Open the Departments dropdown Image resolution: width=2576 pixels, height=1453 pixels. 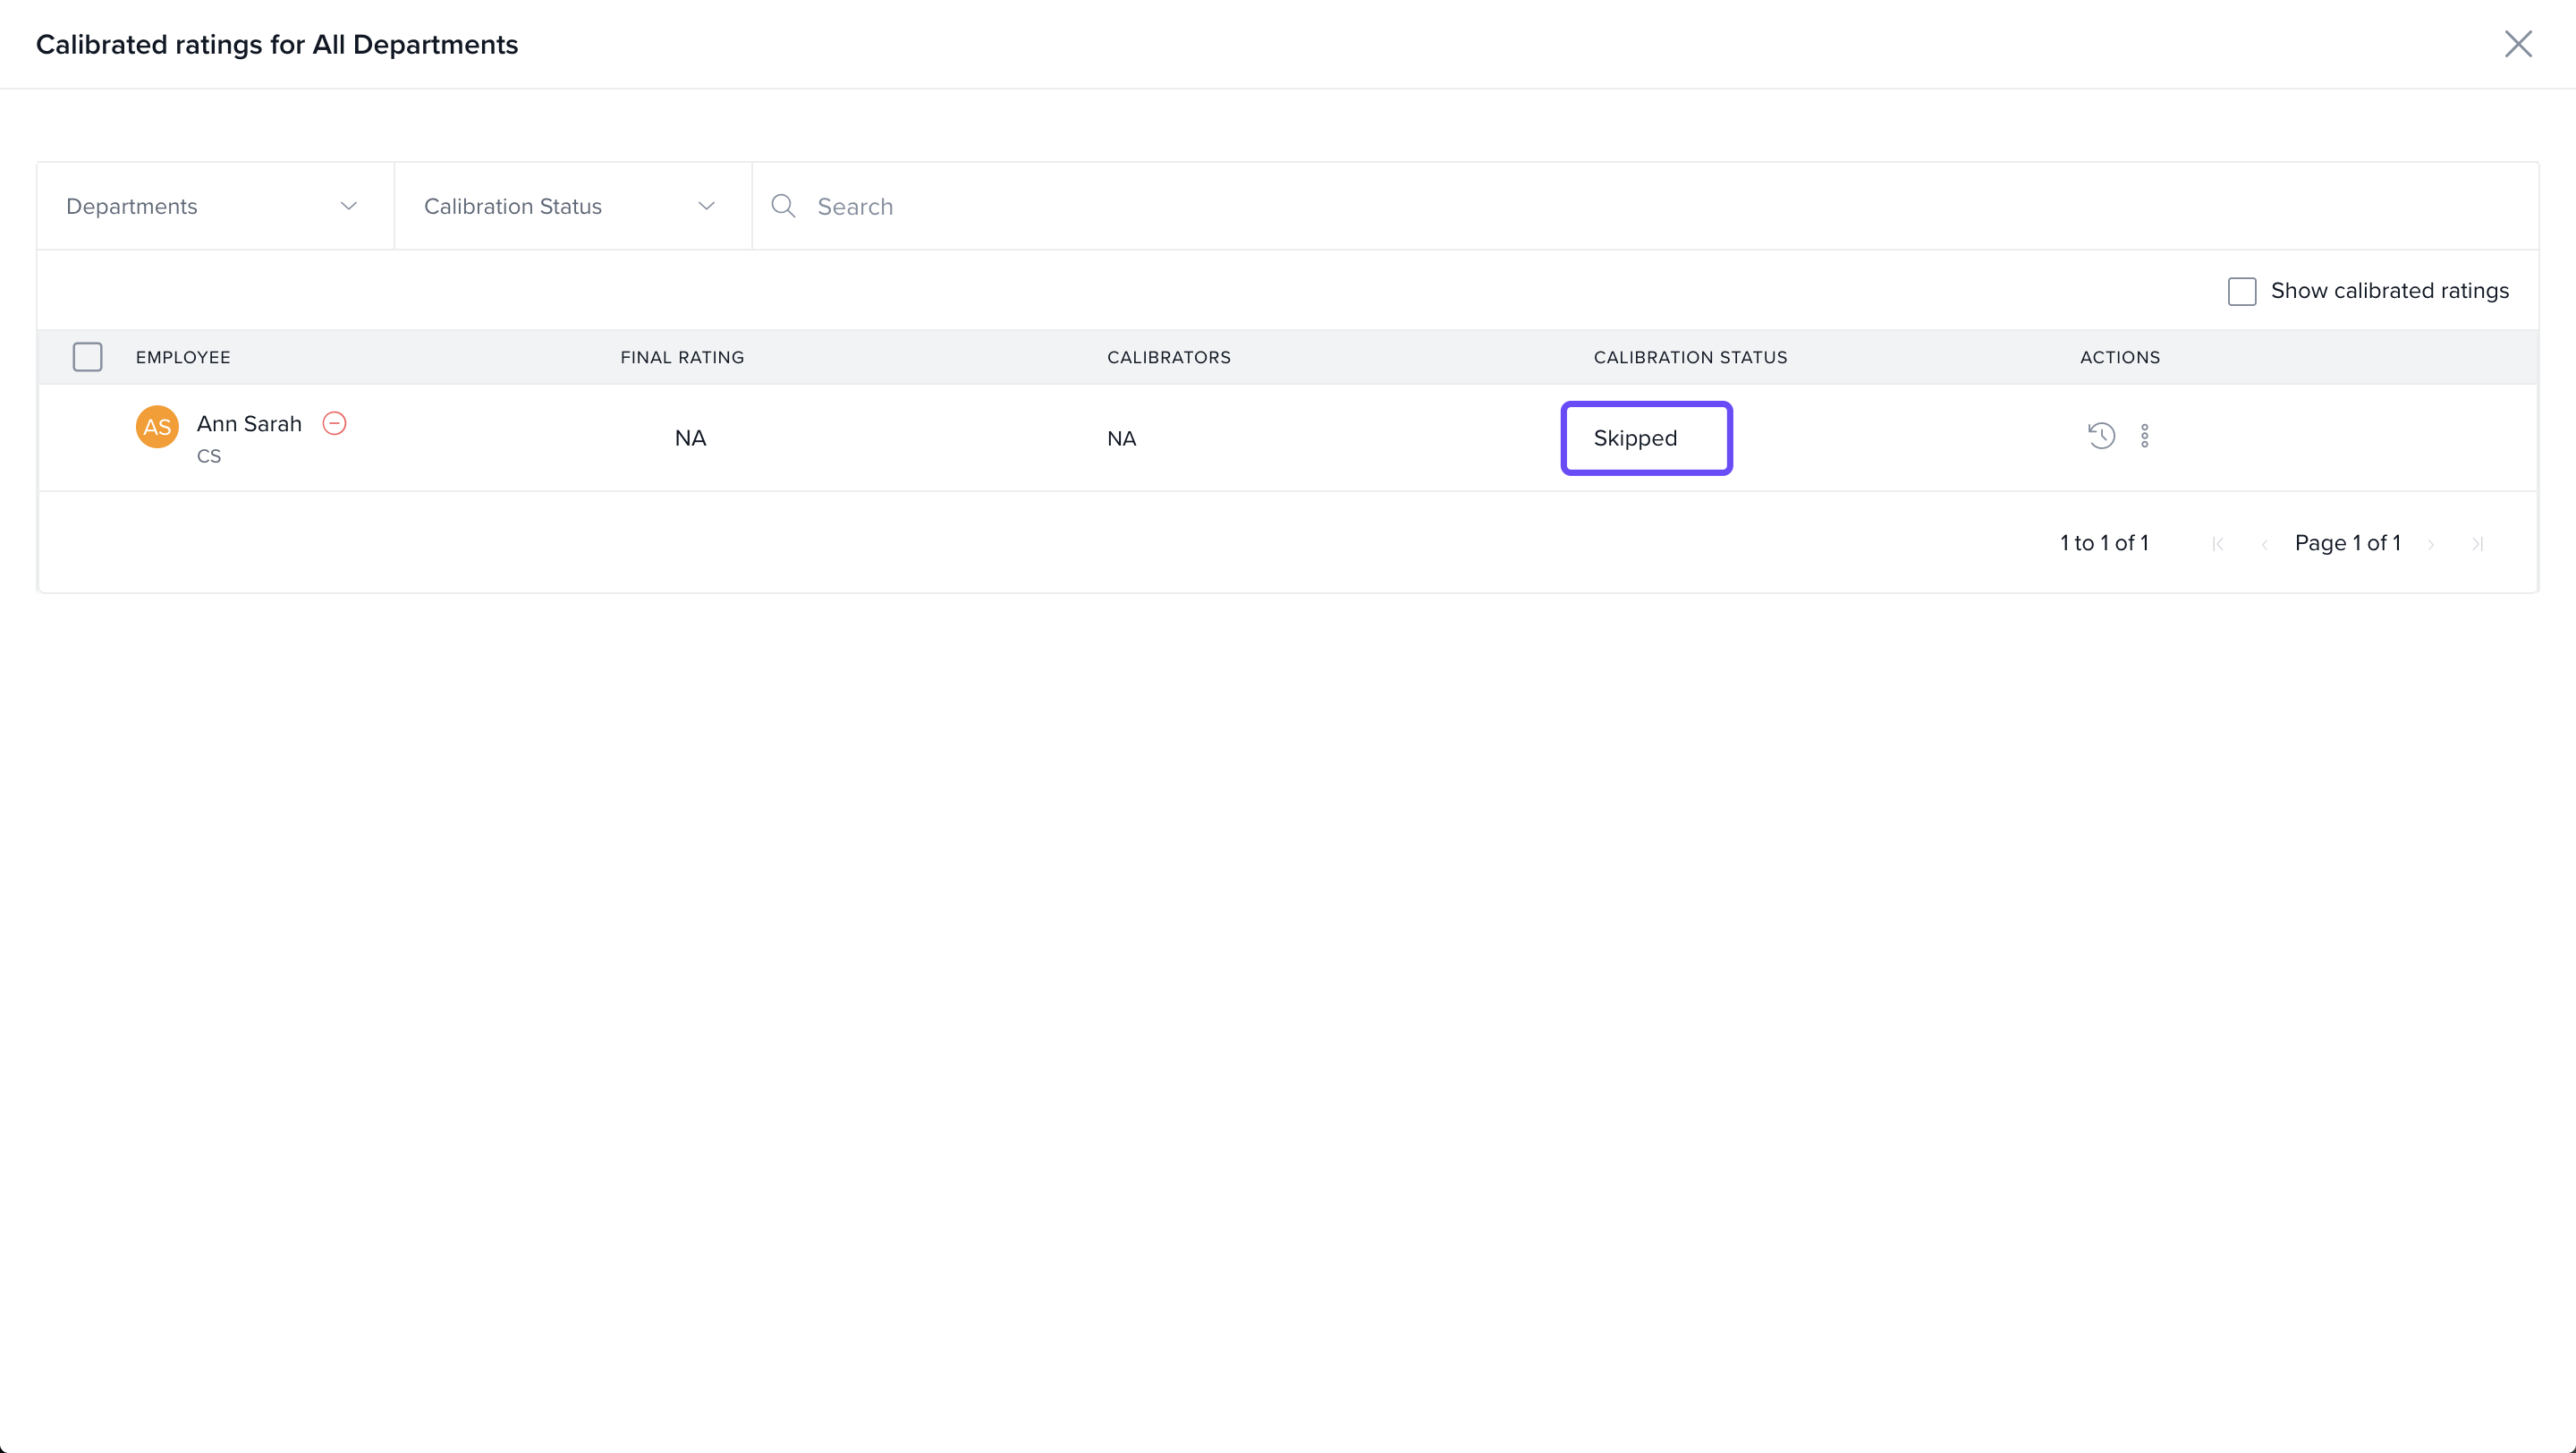click(x=215, y=206)
